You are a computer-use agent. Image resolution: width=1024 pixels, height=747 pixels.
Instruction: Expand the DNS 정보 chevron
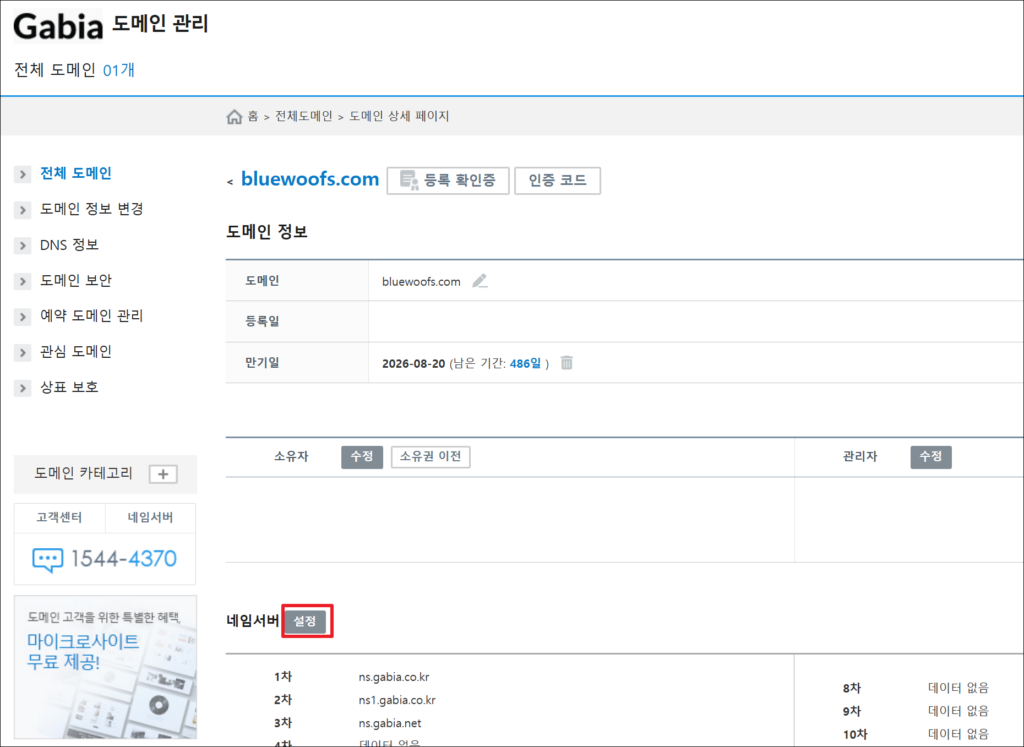pos(22,246)
